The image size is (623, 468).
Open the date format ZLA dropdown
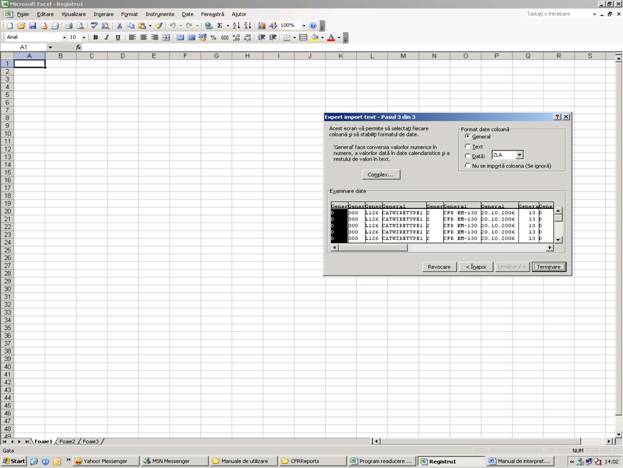pyautogui.click(x=520, y=155)
